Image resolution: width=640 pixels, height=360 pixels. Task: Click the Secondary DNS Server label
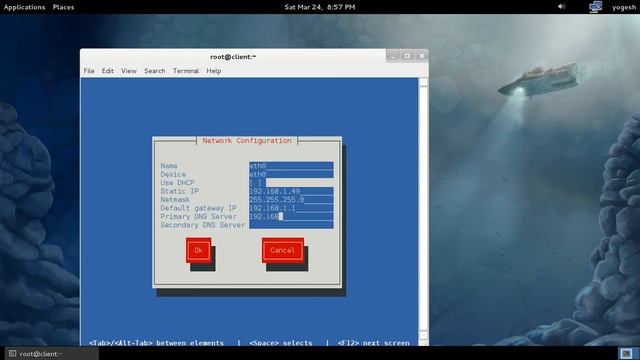click(x=202, y=225)
